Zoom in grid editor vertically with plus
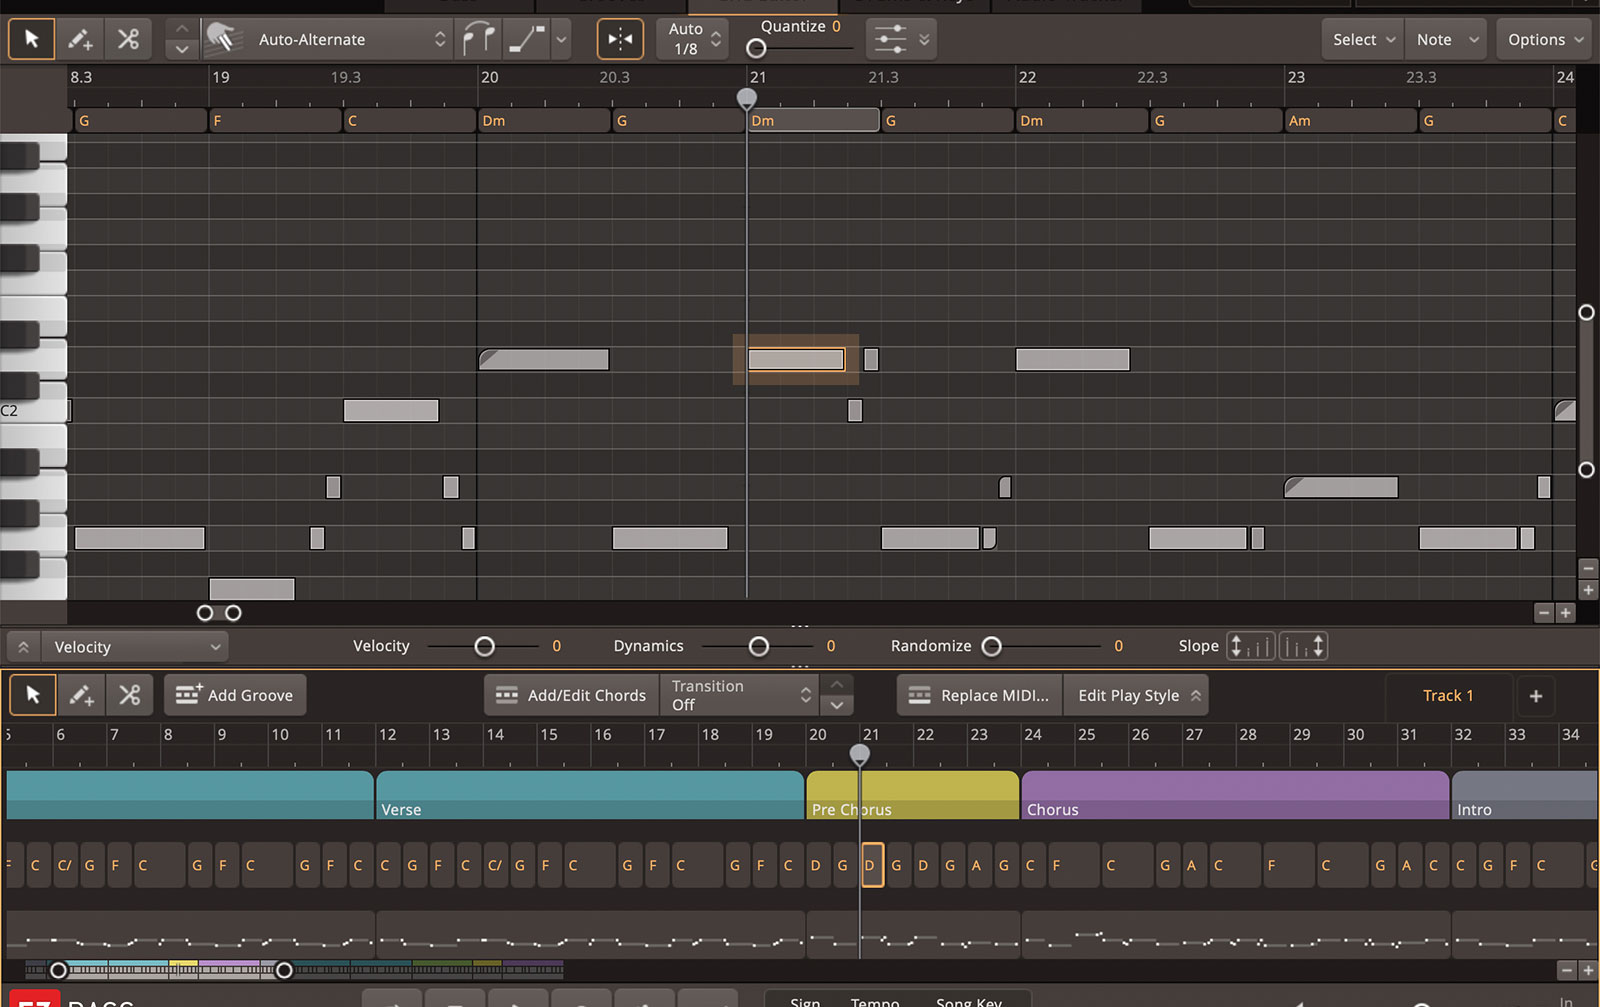The height and width of the screenshot is (1007, 1600). click(1588, 590)
